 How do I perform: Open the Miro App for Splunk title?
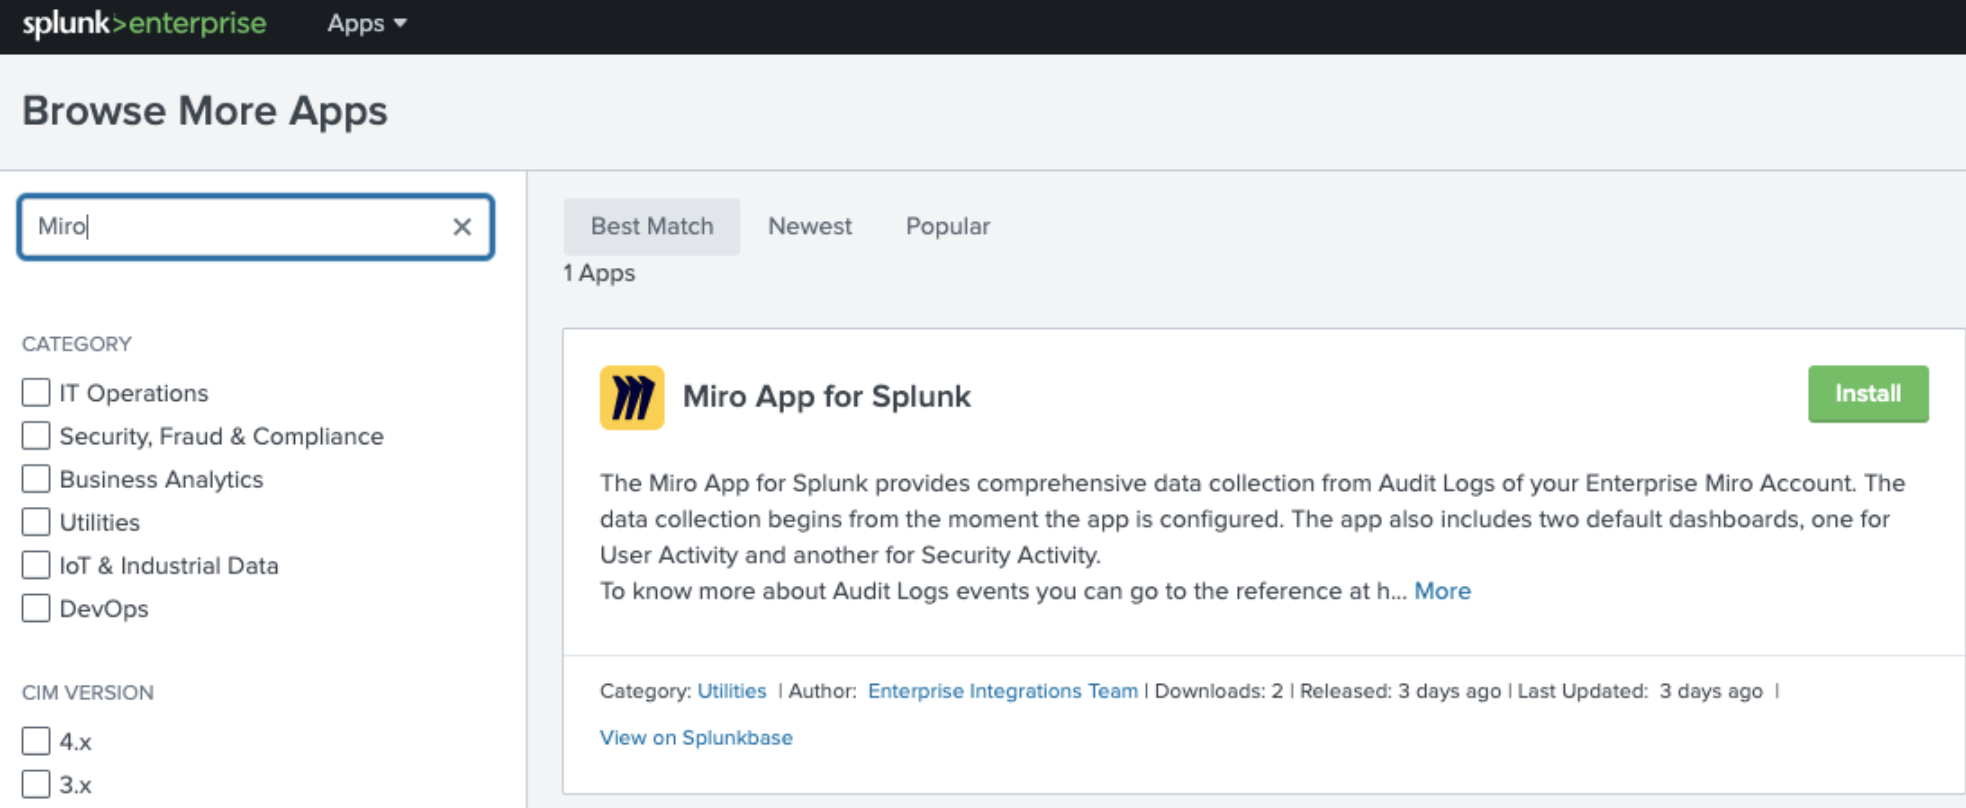coord(826,397)
